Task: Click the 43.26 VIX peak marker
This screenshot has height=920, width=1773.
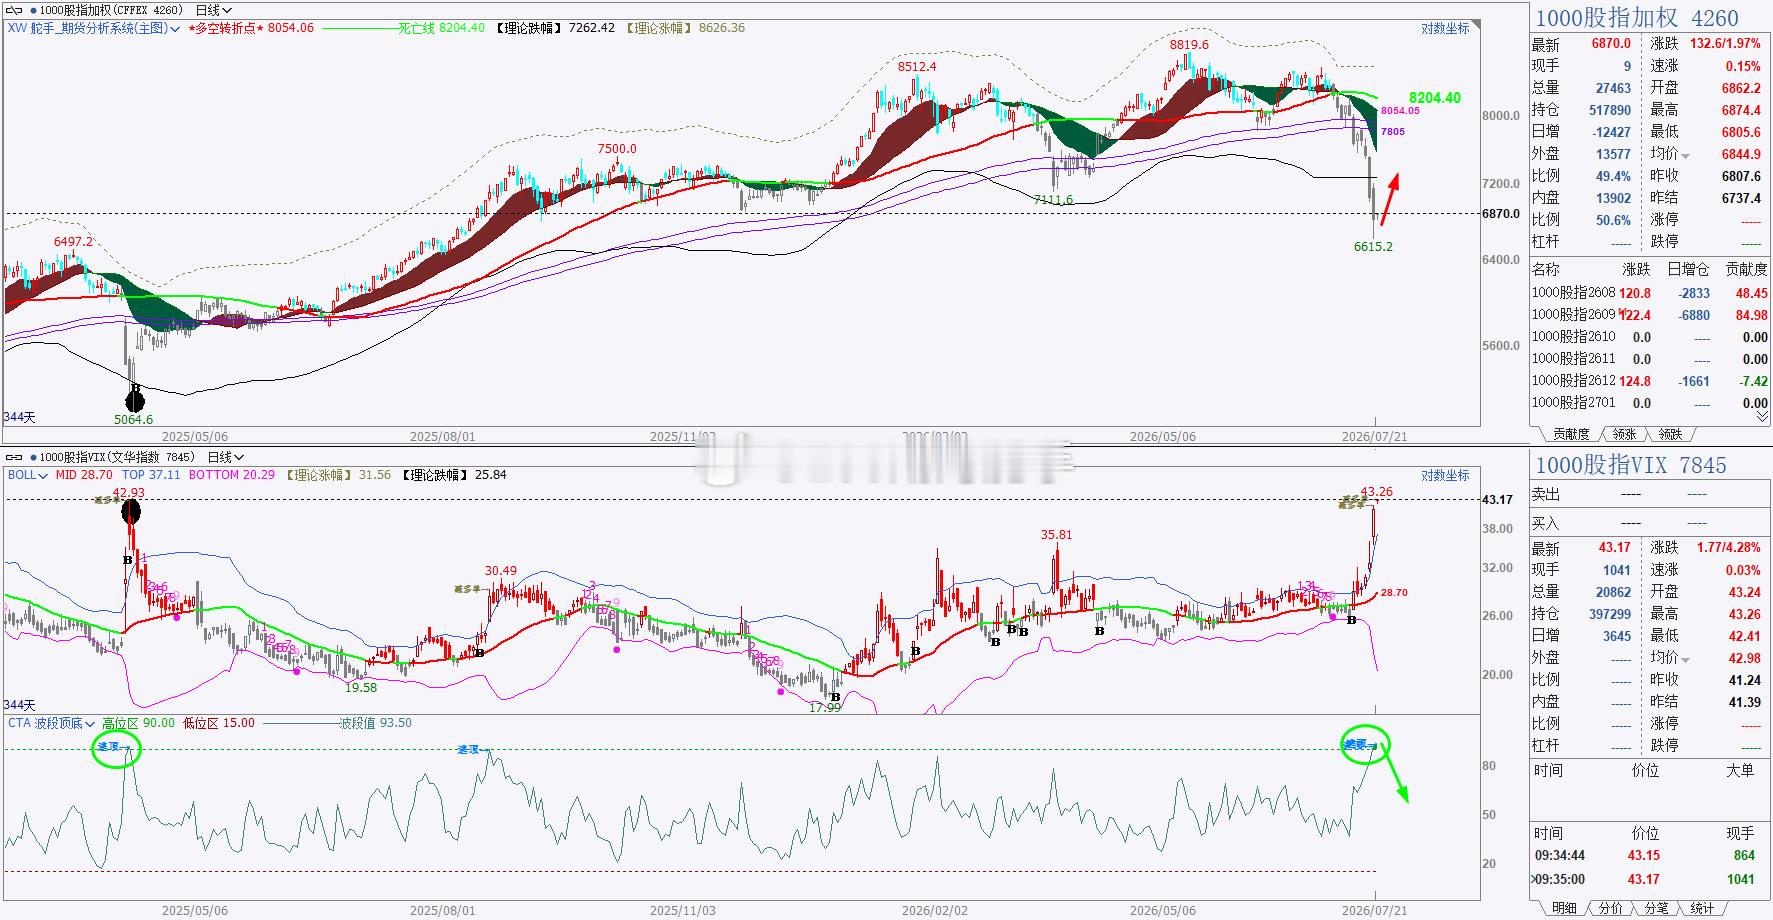Action: (1377, 492)
